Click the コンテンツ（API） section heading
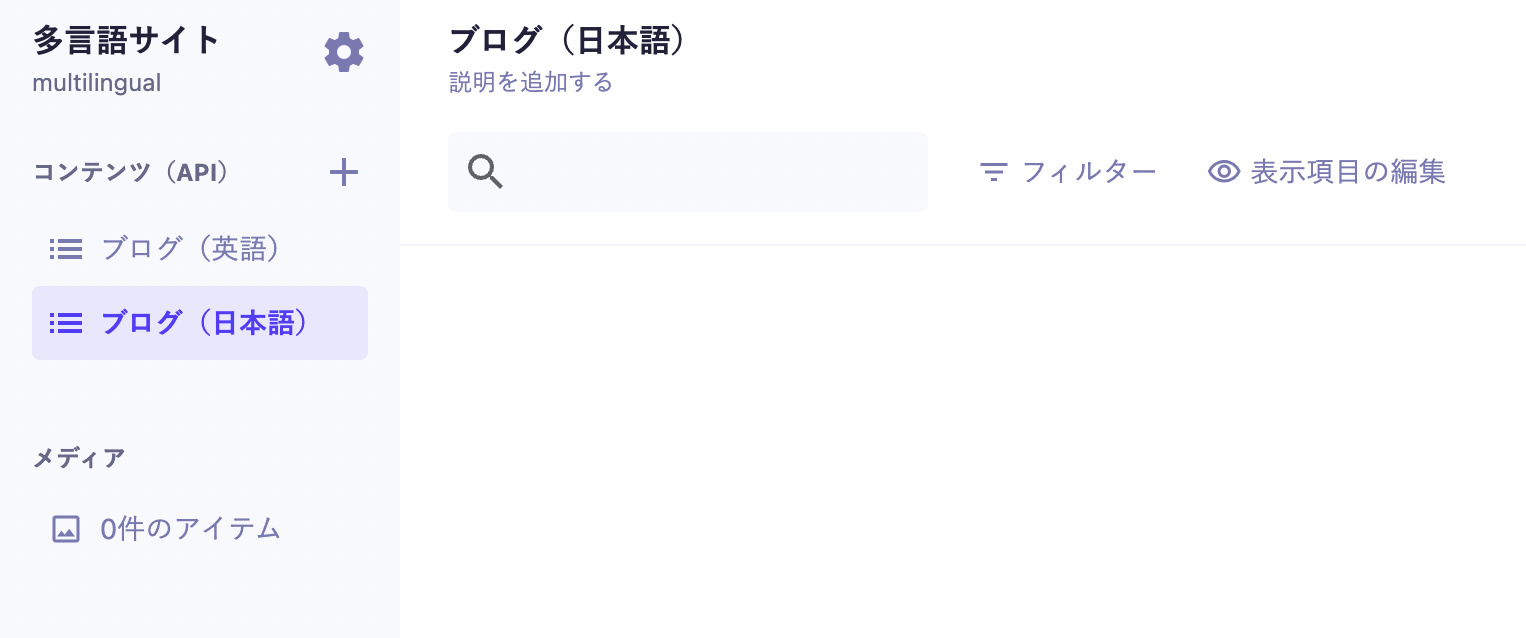The image size is (1526, 638). [132, 172]
